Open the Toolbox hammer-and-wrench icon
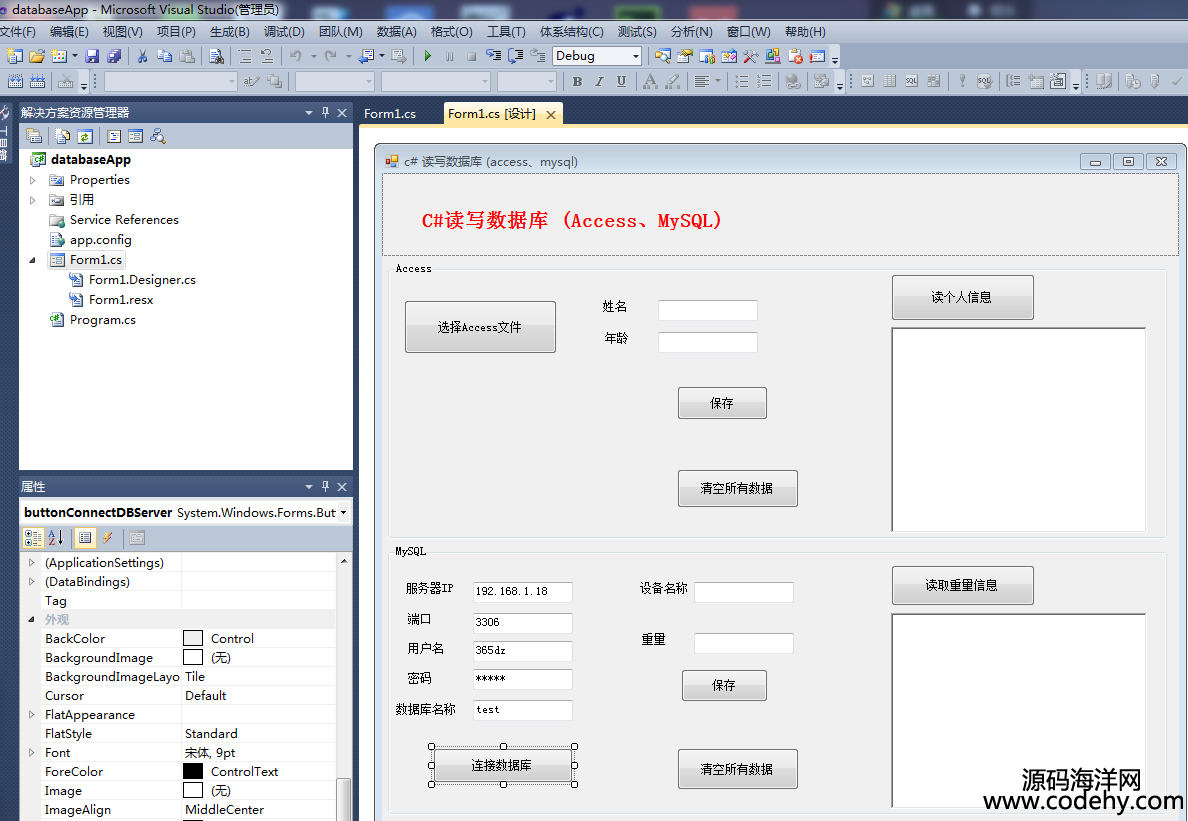 (x=751, y=55)
